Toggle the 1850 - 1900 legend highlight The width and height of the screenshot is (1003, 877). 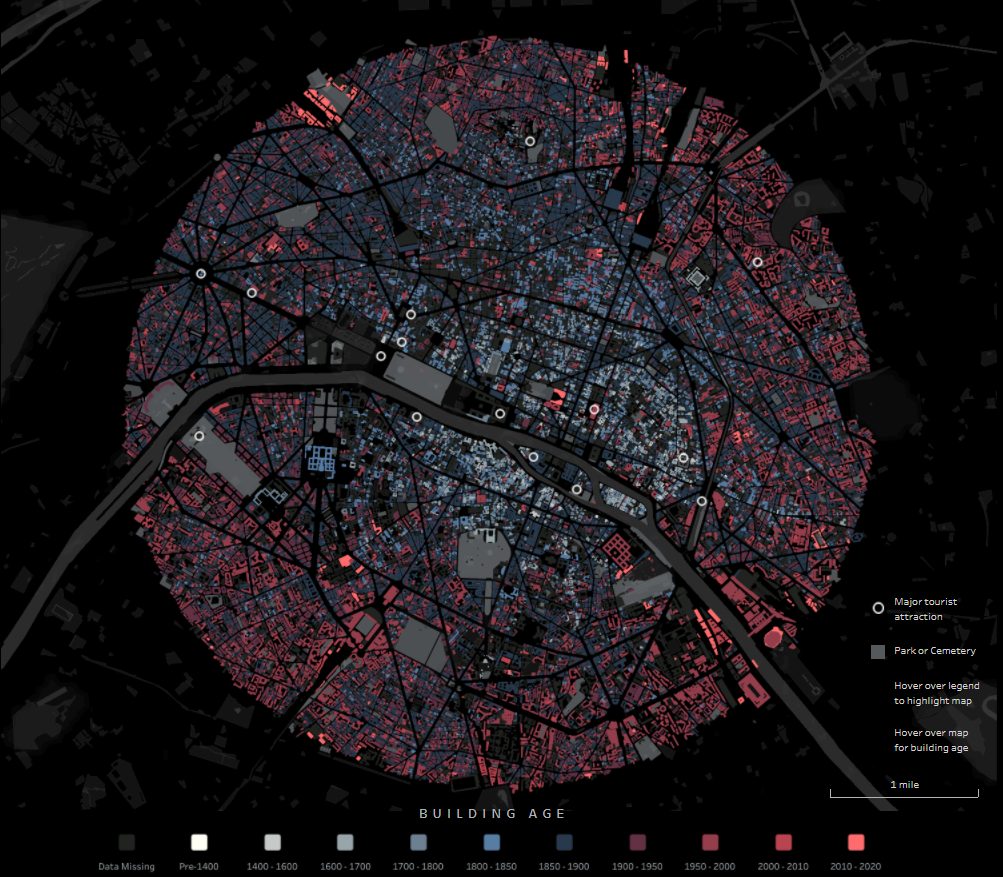(x=564, y=842)
